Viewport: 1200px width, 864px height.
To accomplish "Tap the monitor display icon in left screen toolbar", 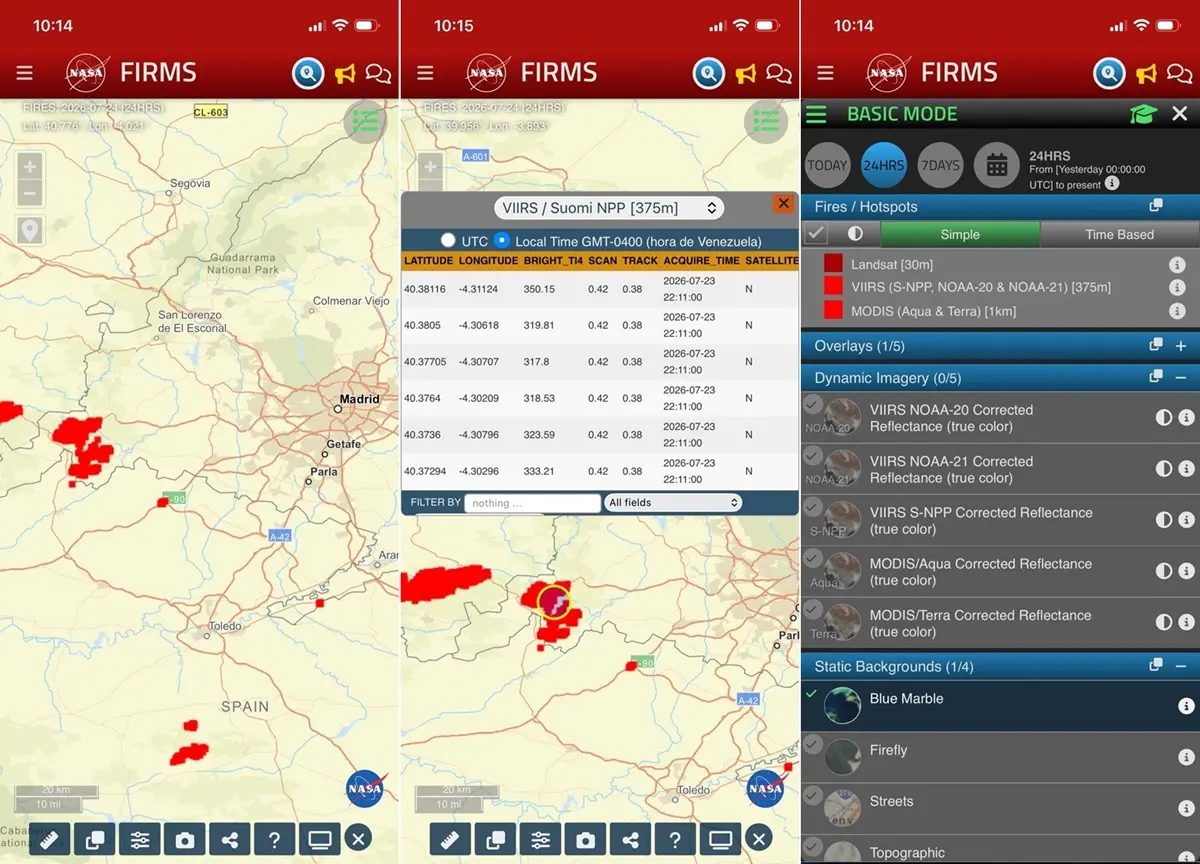I will coord(320,839).
